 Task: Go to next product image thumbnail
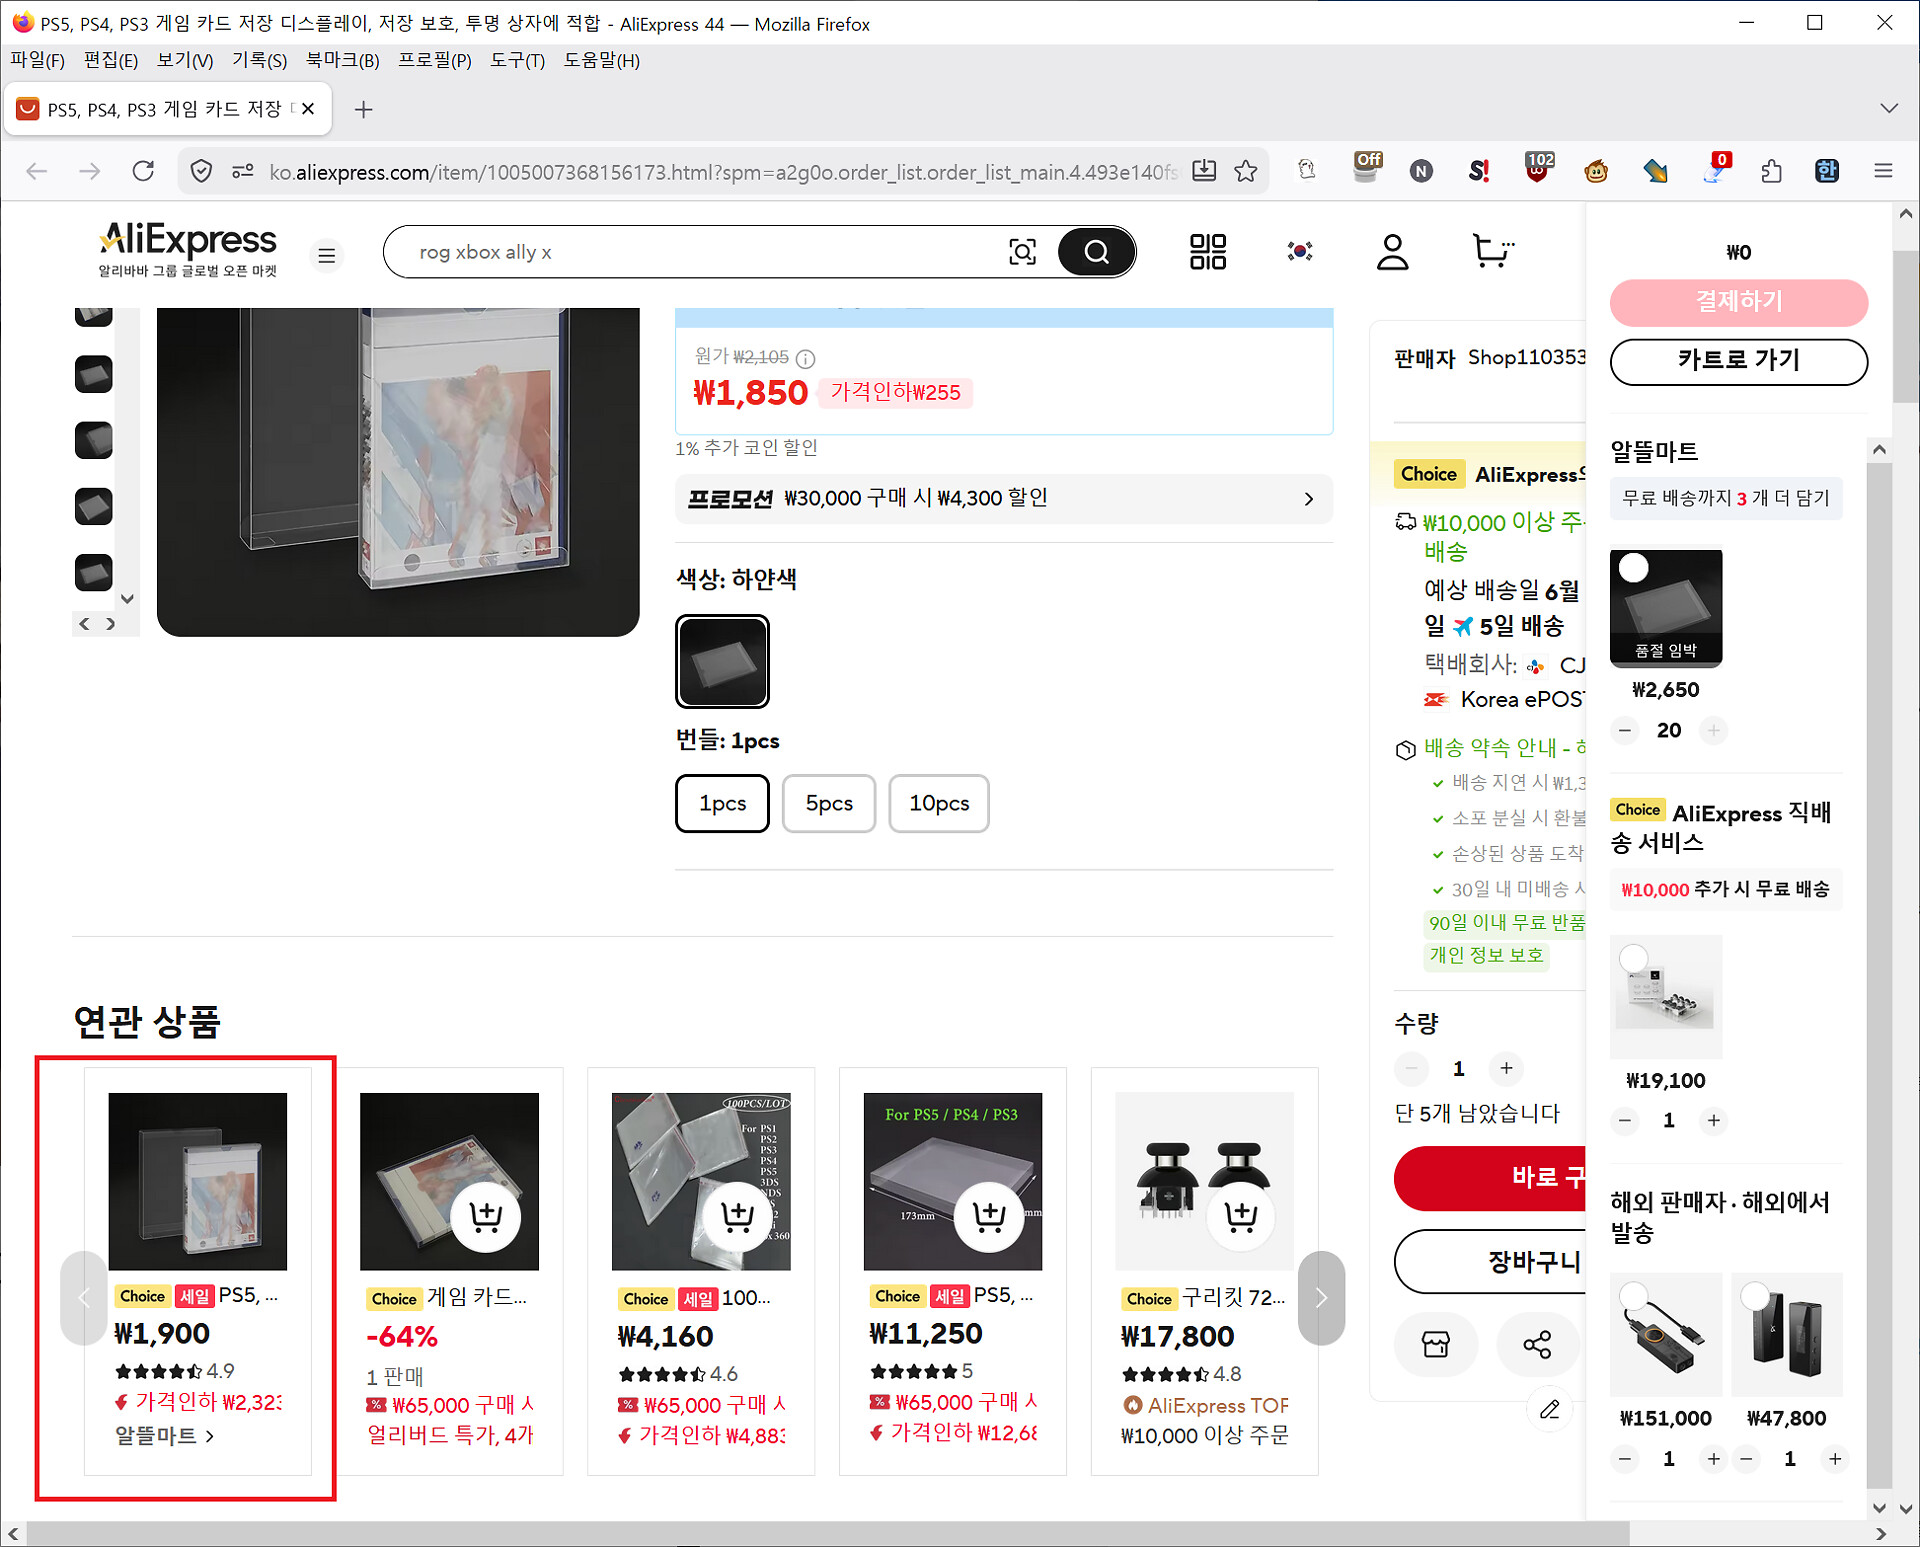pos(111,624)
